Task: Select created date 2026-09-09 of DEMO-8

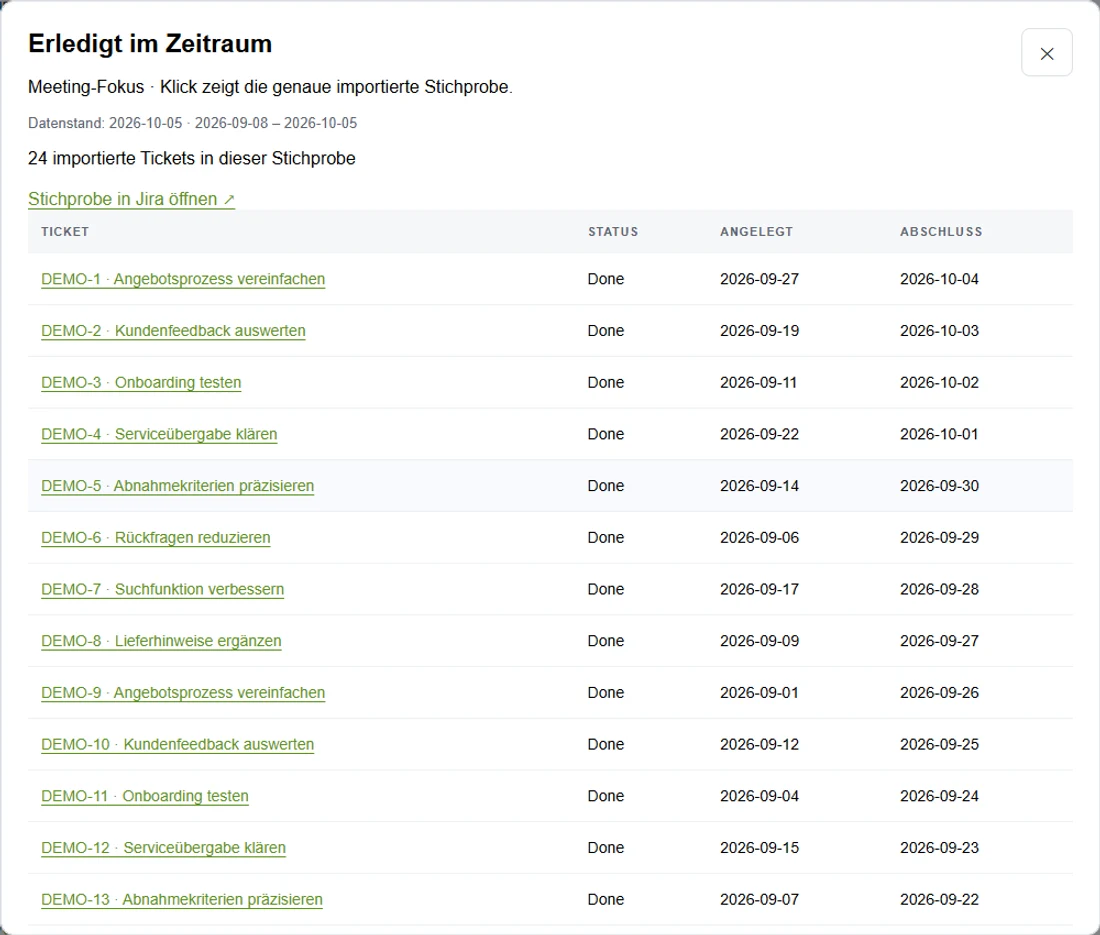Action: point(759,641)
